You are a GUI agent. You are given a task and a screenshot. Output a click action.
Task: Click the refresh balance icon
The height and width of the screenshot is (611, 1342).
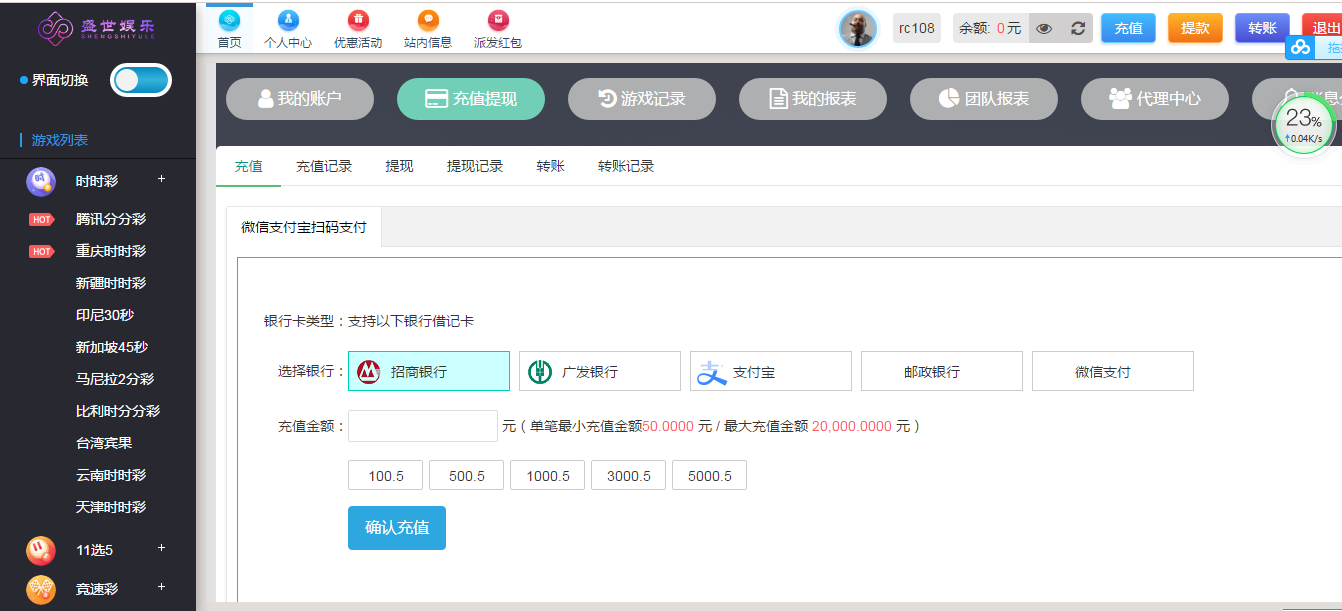(1077, 28)
